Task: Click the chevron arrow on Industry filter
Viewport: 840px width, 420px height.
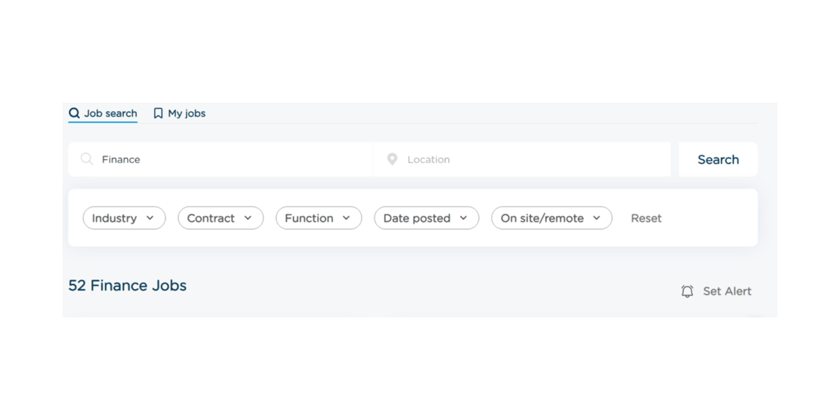Action: point(150,218)
